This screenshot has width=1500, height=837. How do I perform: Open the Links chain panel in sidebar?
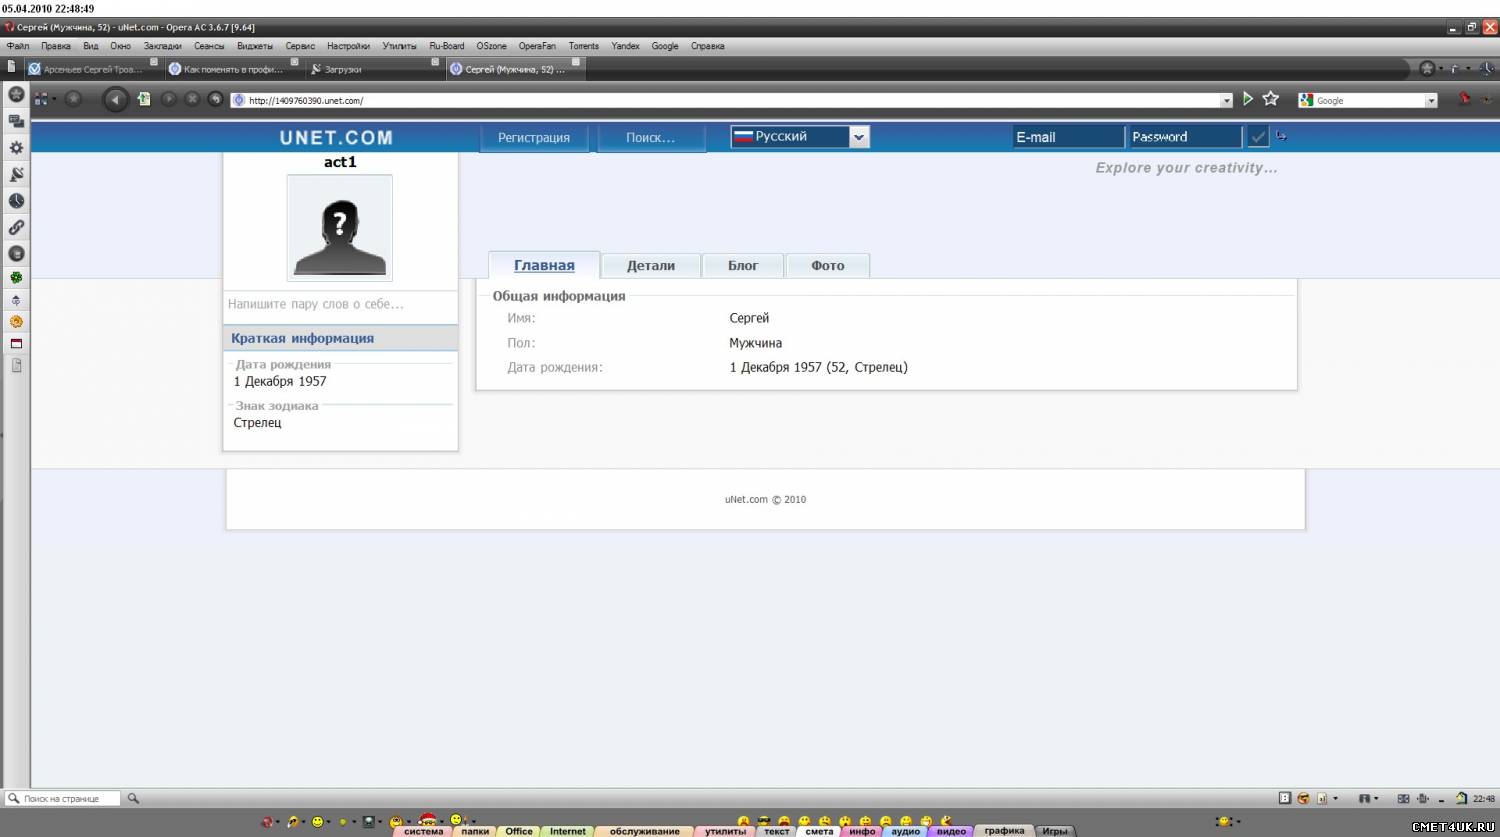[16, 228]
